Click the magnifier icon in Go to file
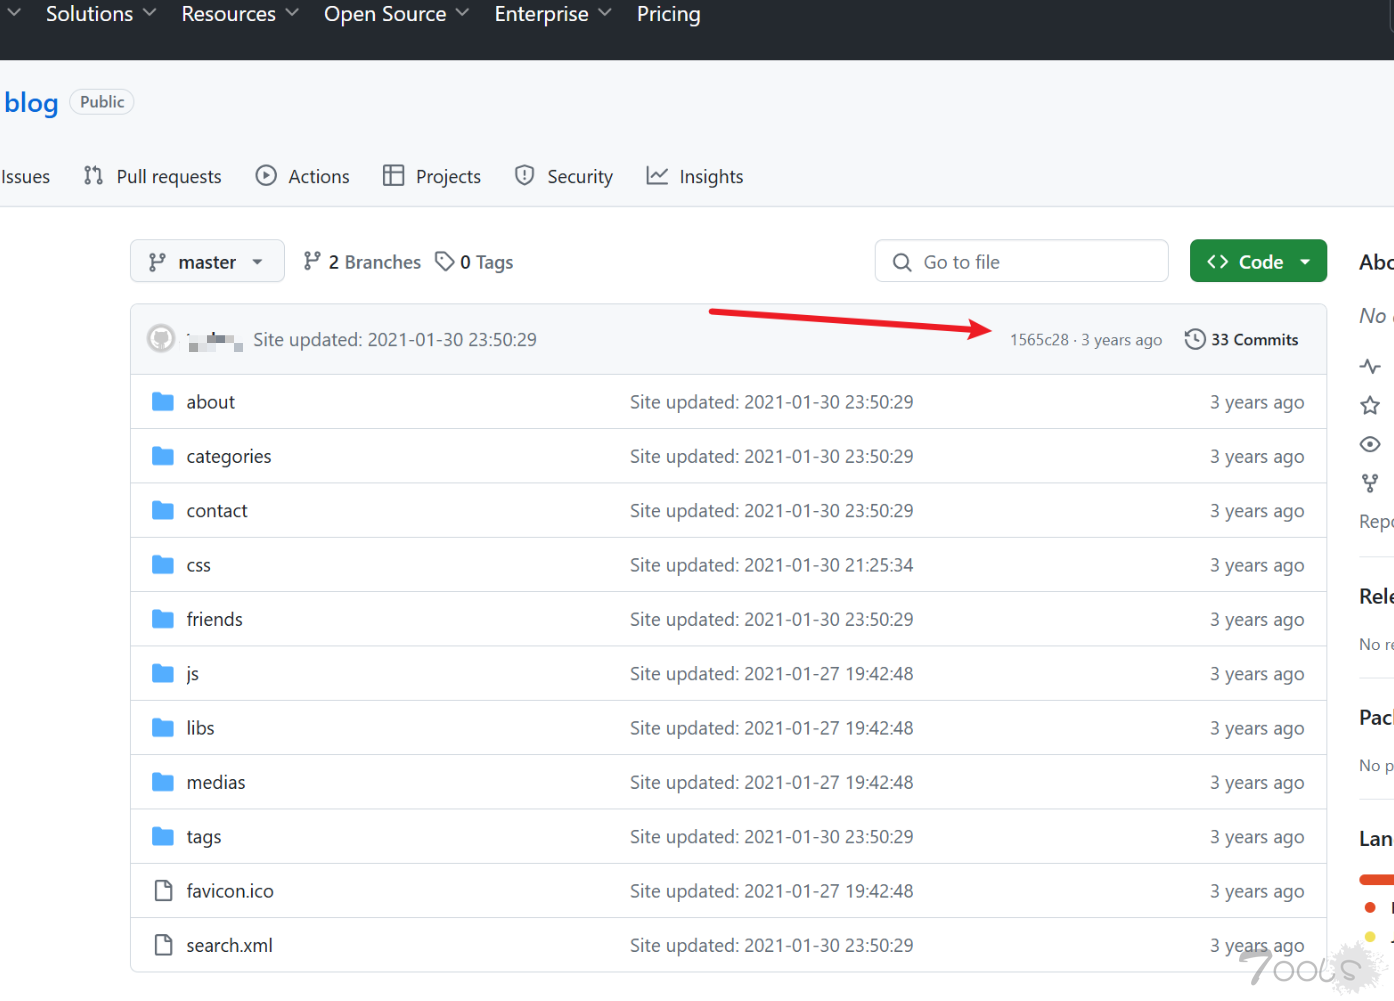Viewport: 1394px width, 1001px height. click(902, 262)
